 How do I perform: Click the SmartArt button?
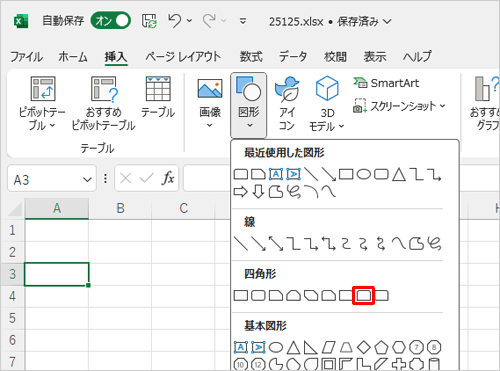point(387,83)
